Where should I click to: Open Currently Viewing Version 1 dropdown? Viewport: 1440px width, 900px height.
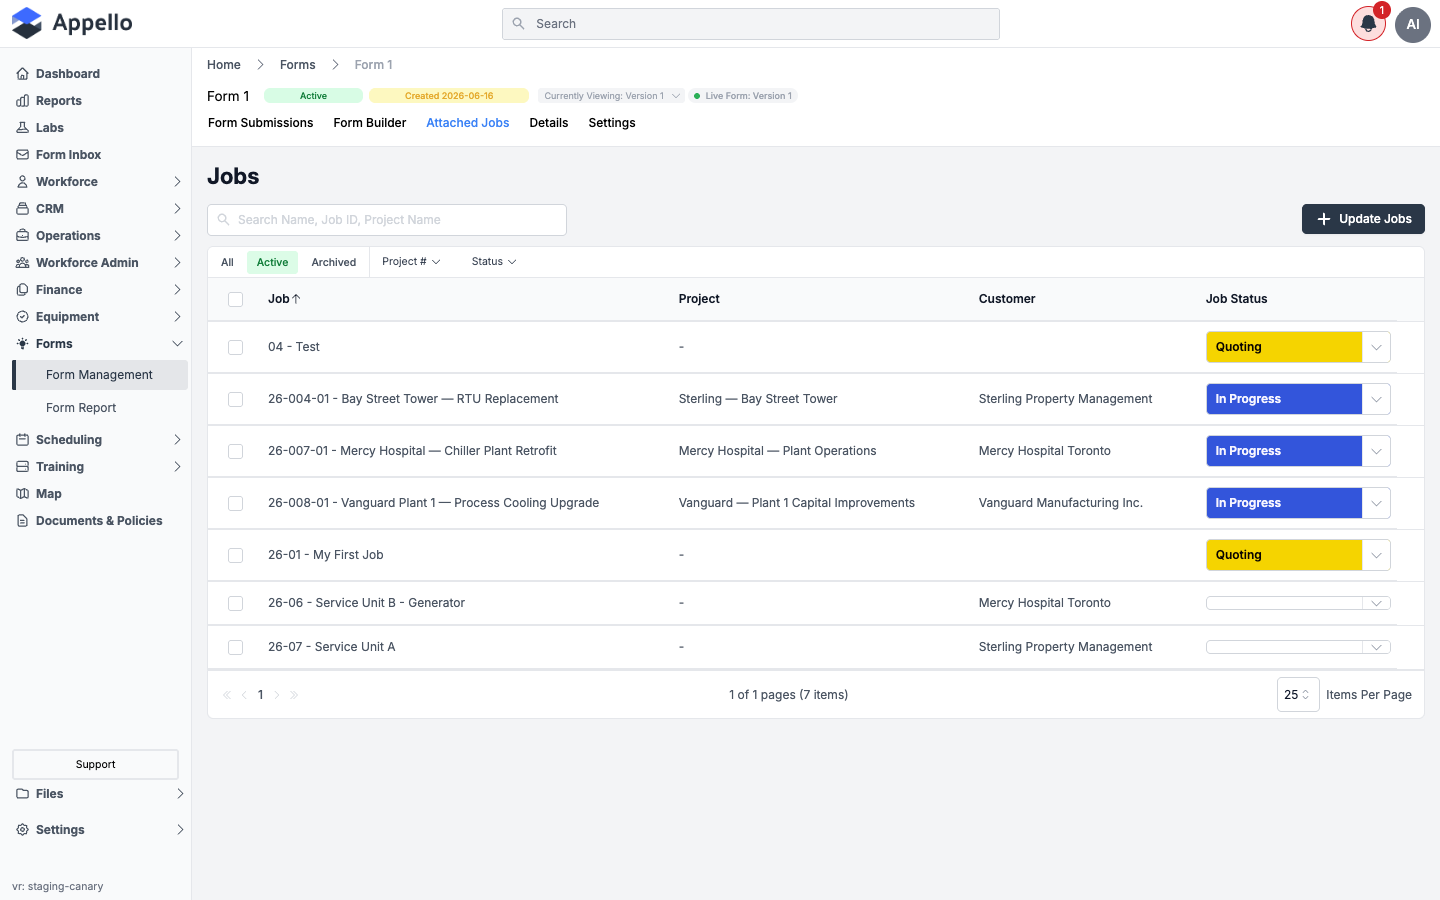coord(611,96)
